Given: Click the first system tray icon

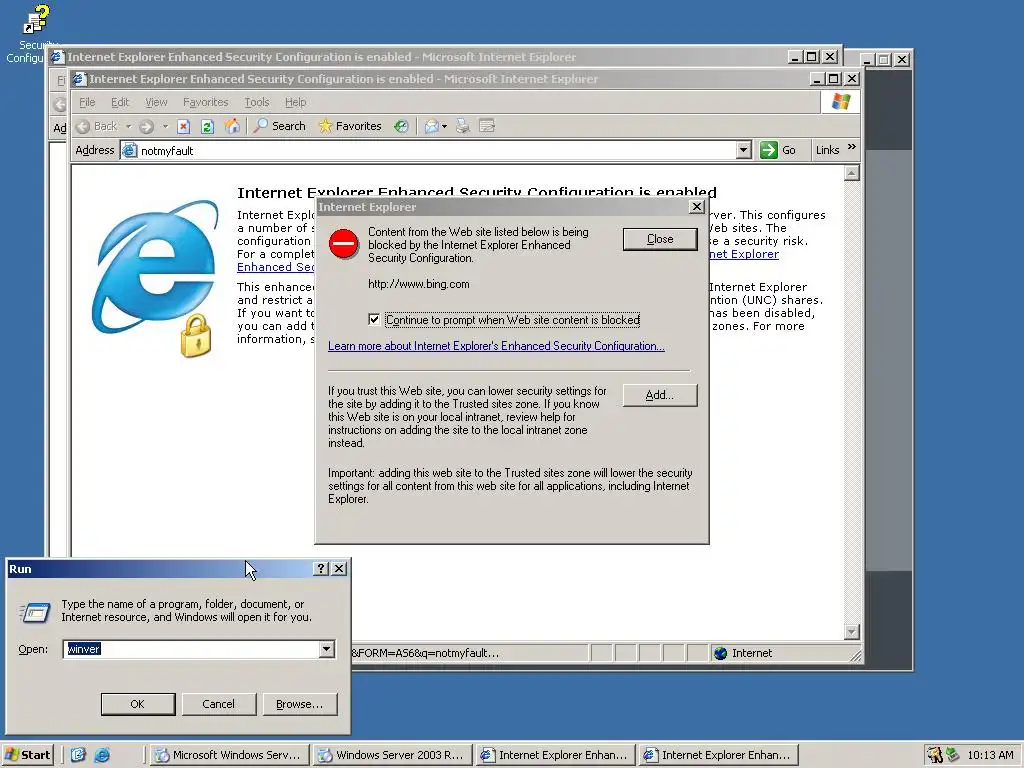Looking at the screenshot, I should pyautogui.click(x=935, y=755).
